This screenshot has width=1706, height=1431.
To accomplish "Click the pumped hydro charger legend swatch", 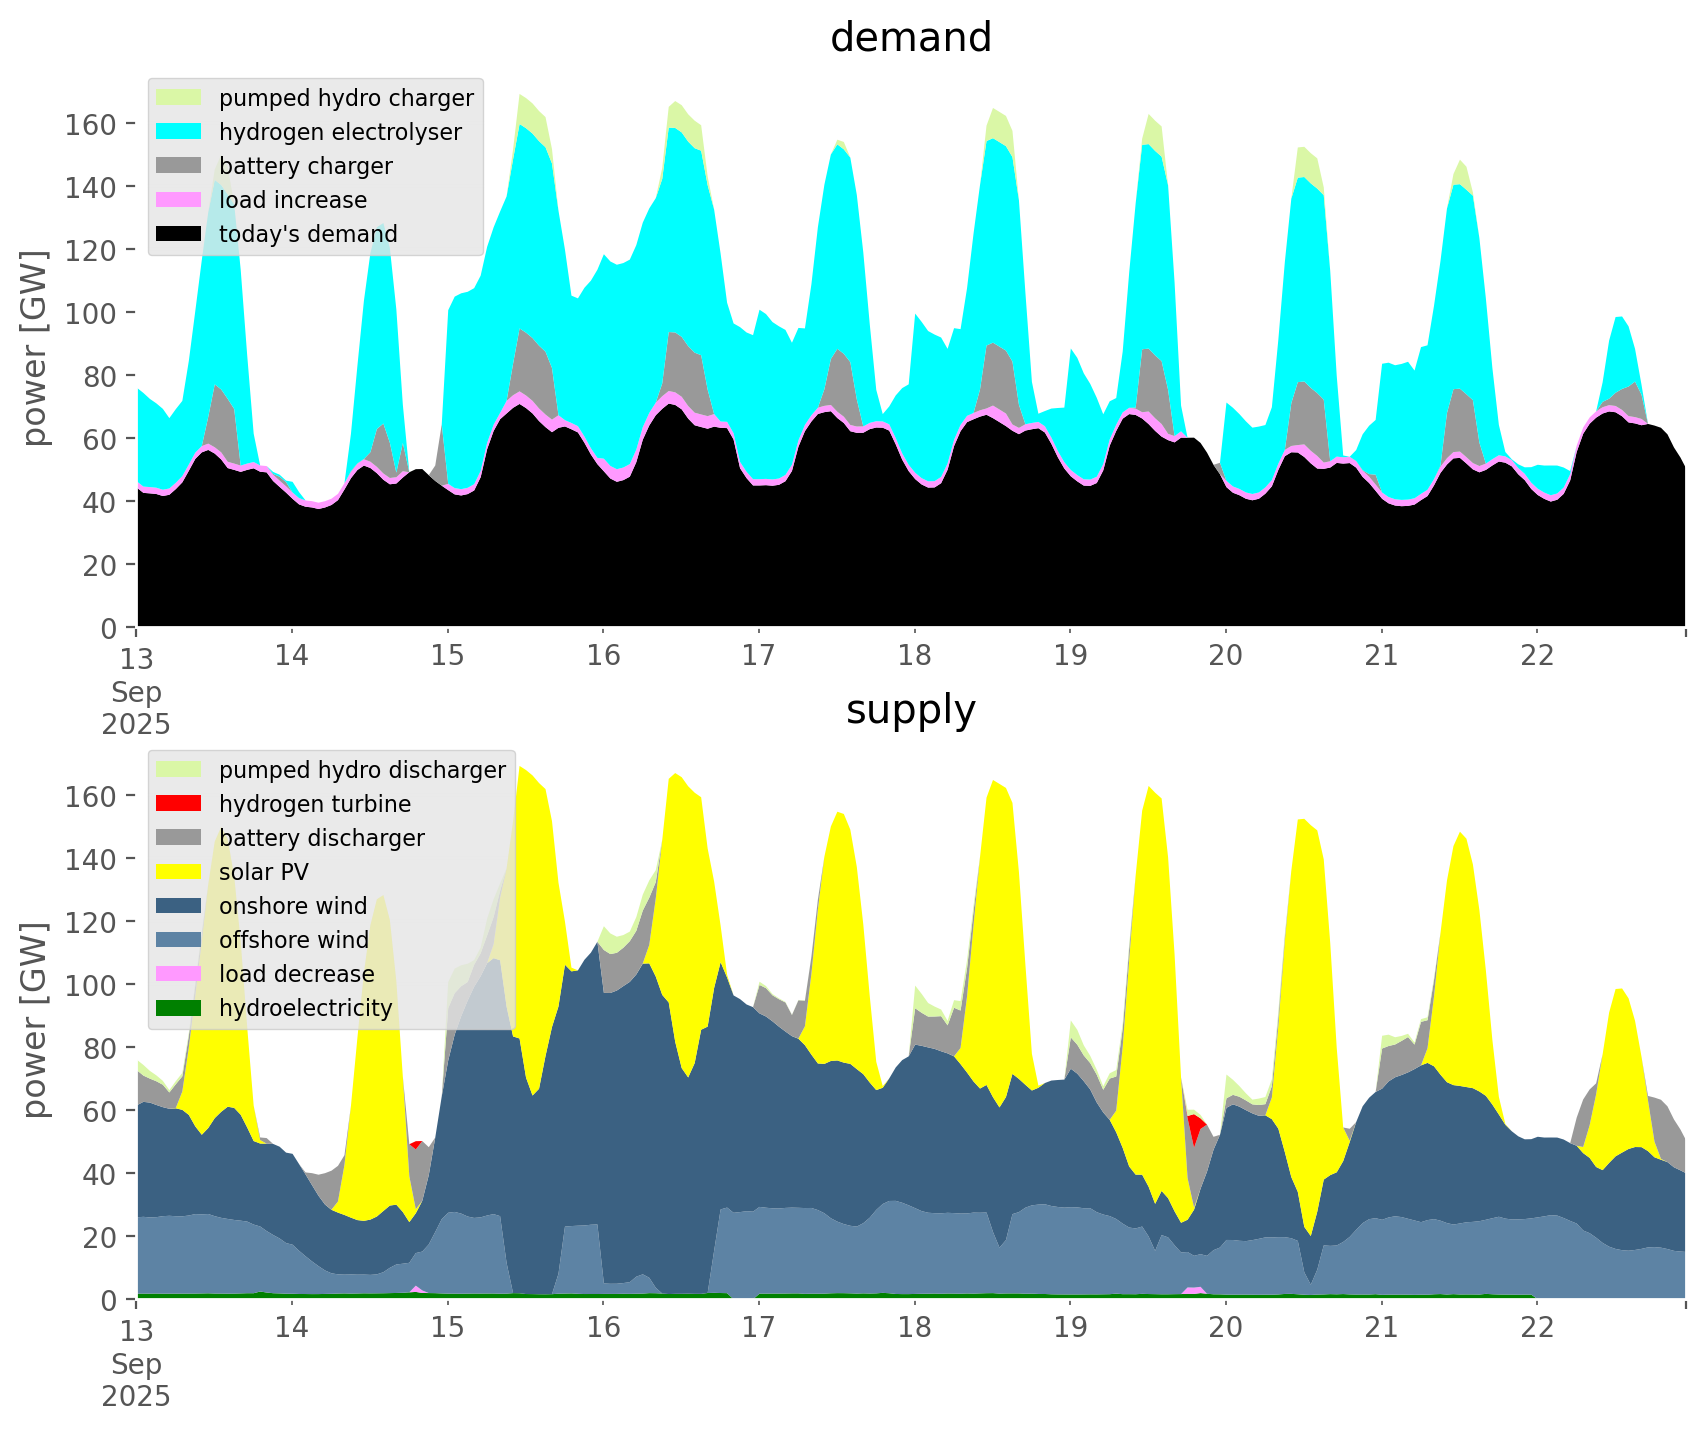I will (x=179, y=98).
